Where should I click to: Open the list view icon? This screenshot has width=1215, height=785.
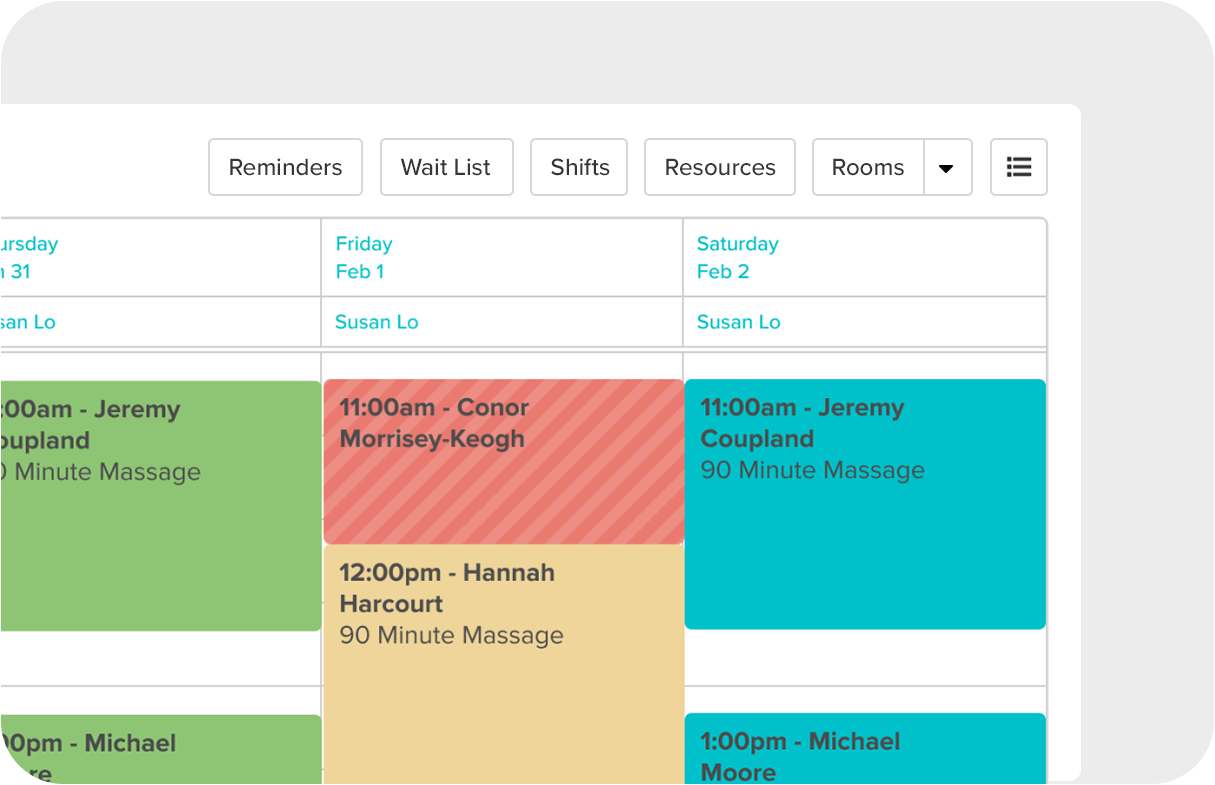click(x=1018, y=167)
